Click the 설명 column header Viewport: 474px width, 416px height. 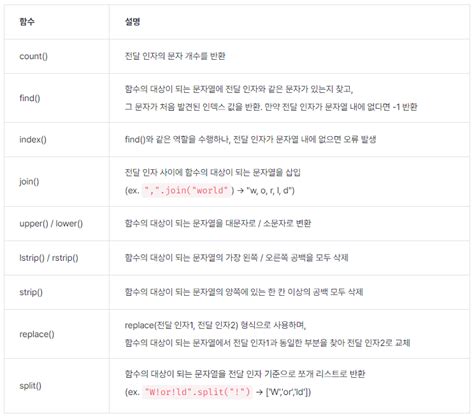point(132,22)
